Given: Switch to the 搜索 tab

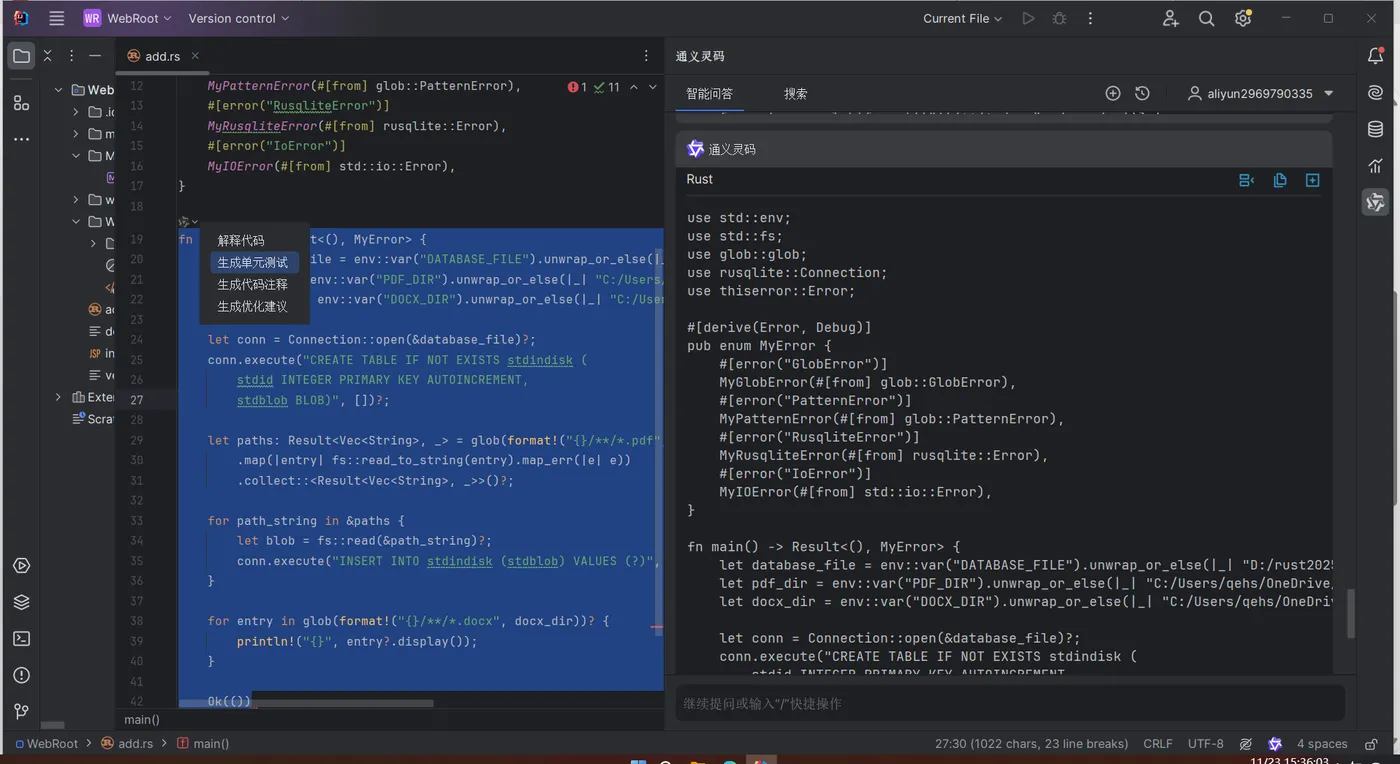Looking at the screenshot, I should (796, 93).
